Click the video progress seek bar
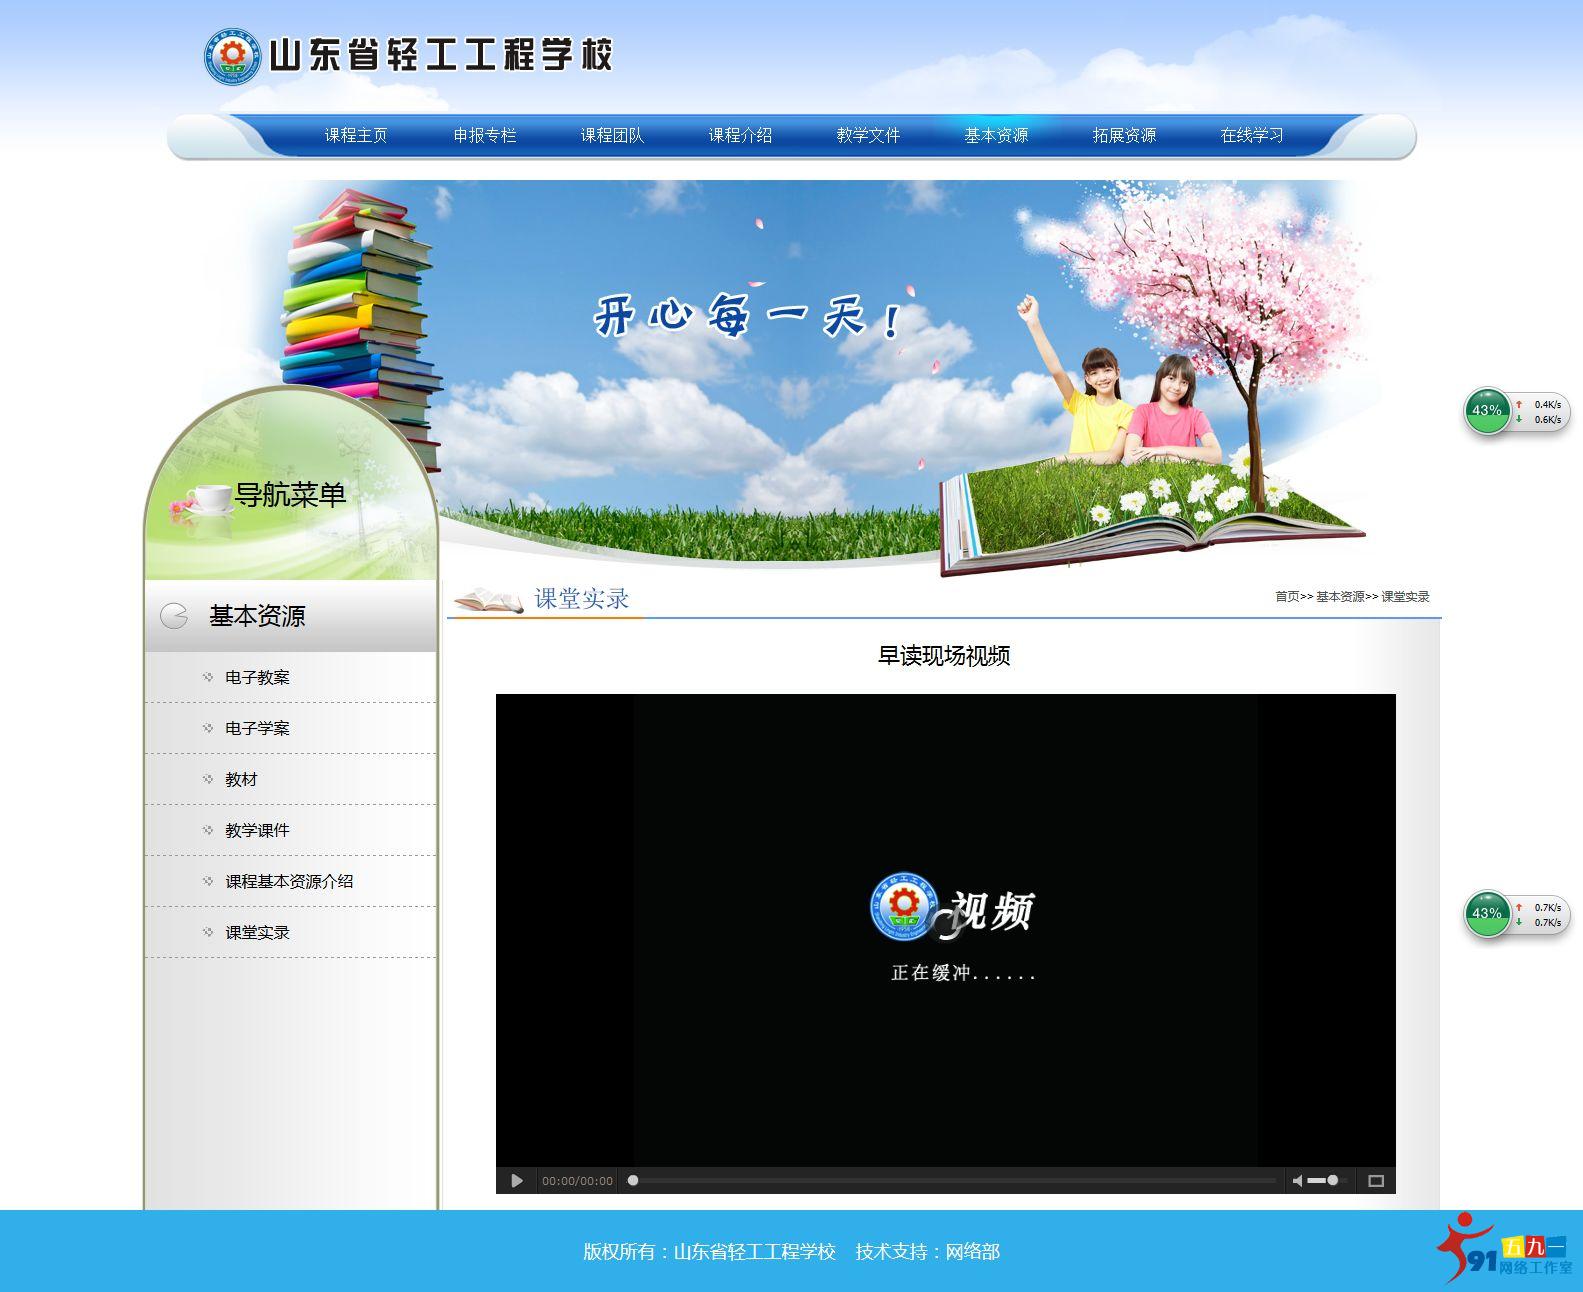 coord(952,1181)
